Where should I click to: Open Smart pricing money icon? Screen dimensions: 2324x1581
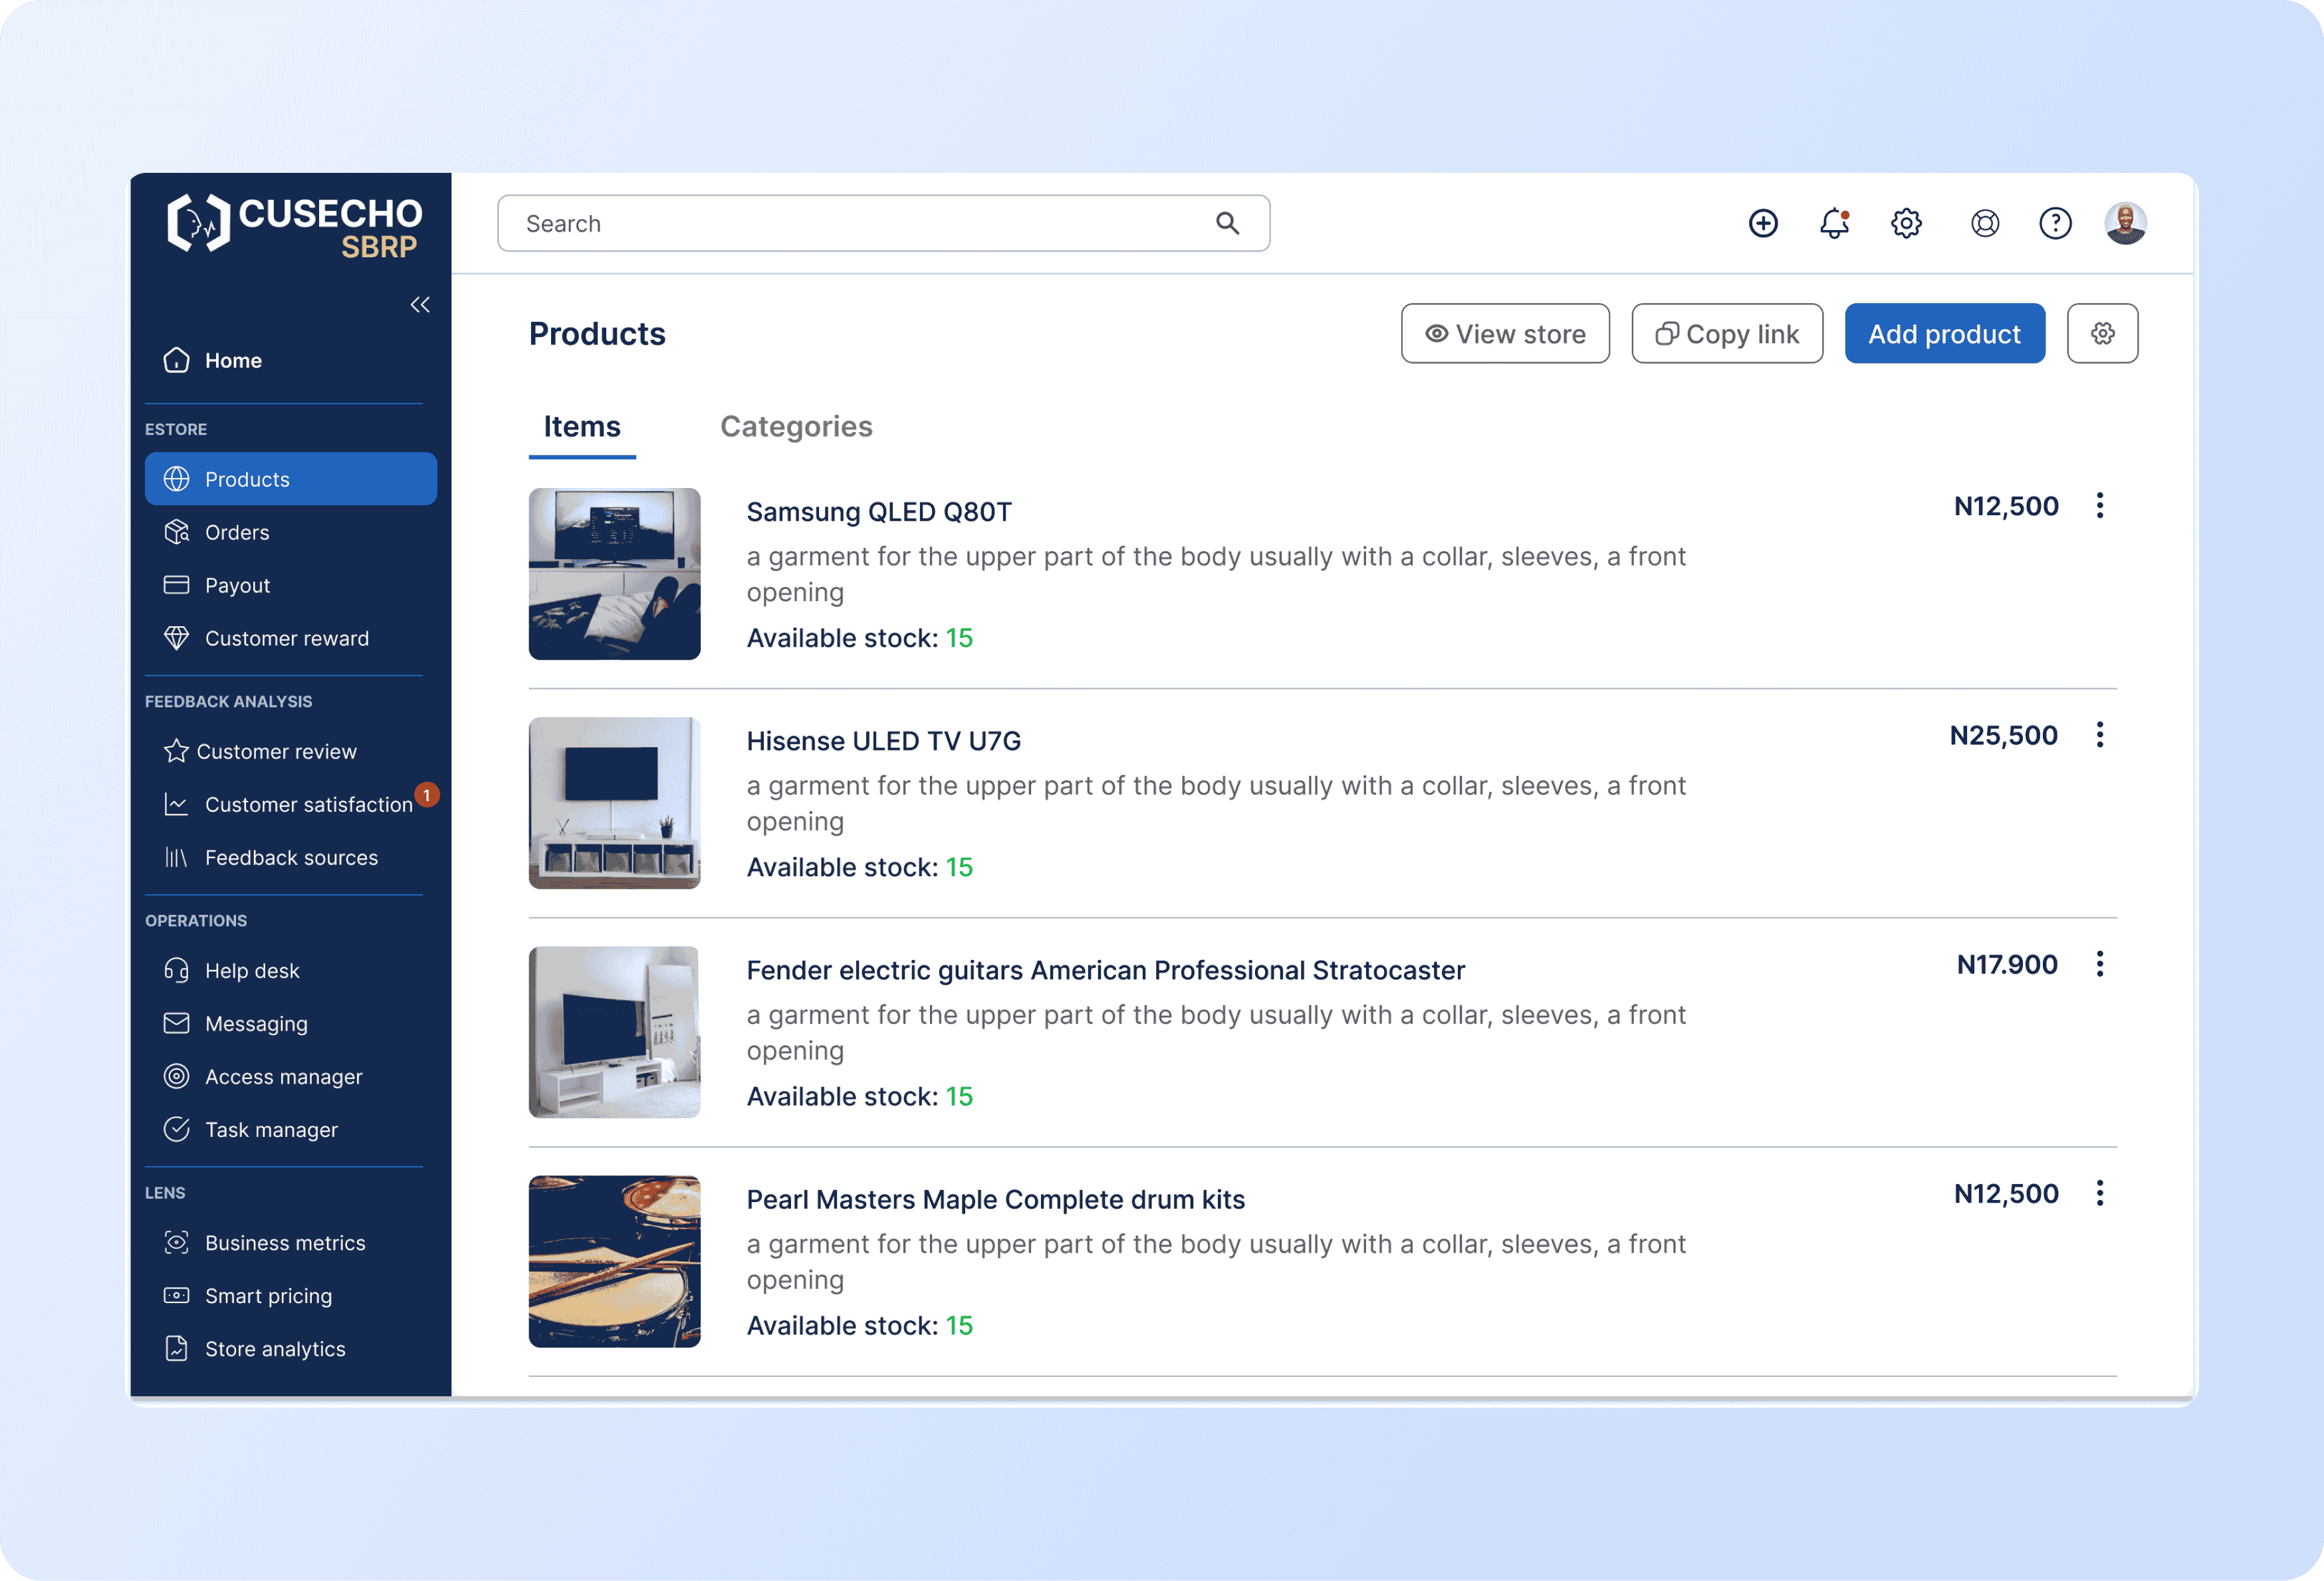pyautogui.click(x=176, y=1295)
